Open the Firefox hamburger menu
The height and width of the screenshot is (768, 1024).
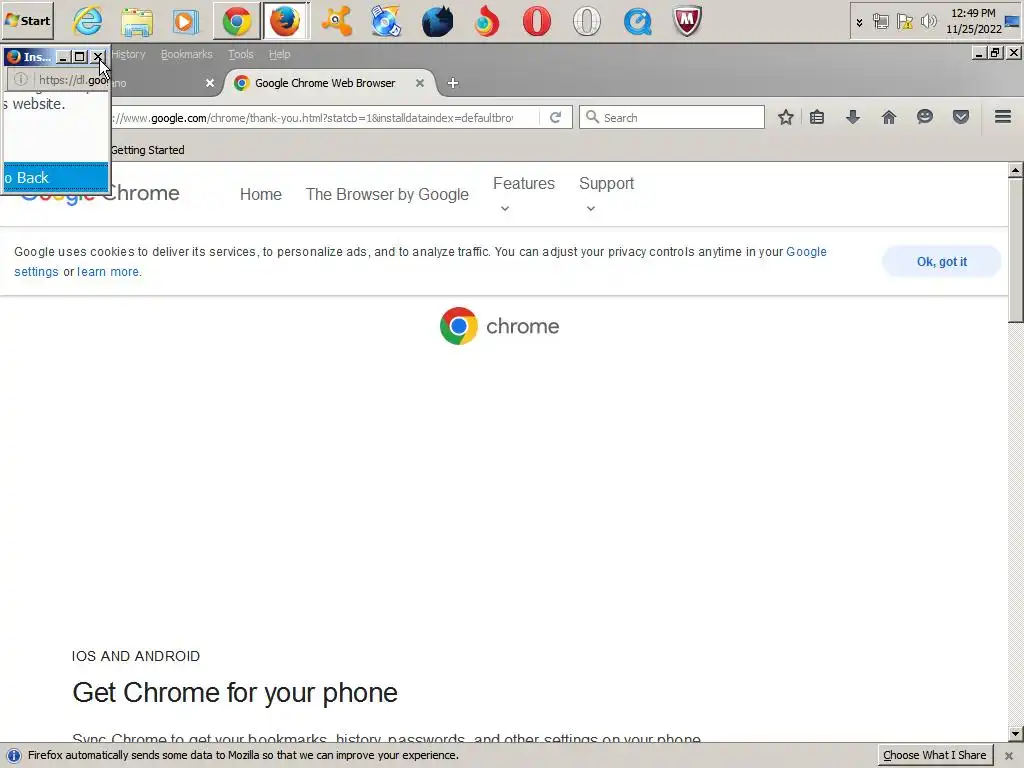pyautogui.click(x=1003, y=118)
